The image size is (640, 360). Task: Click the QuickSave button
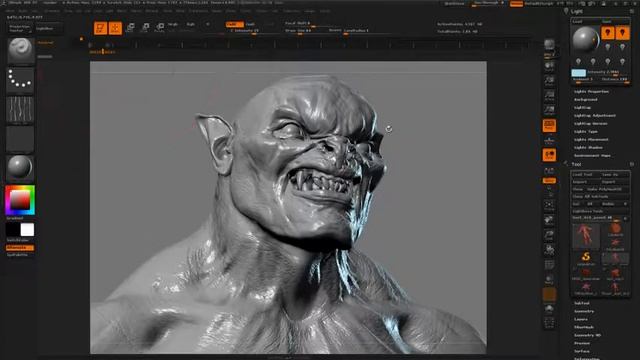click(455, 3)
